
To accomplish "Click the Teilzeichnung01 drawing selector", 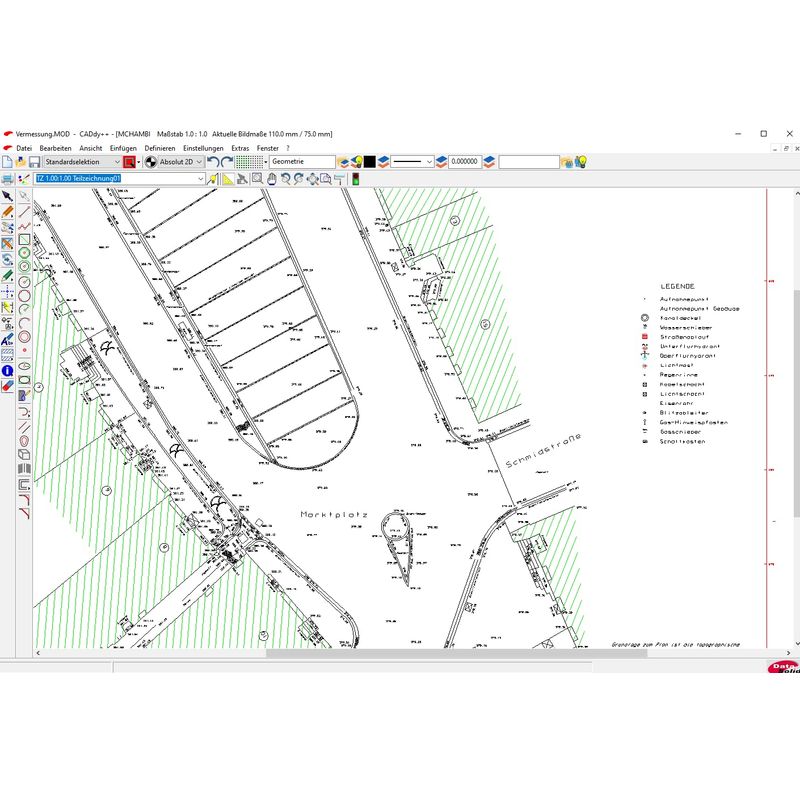I will [x=119, y=179].
